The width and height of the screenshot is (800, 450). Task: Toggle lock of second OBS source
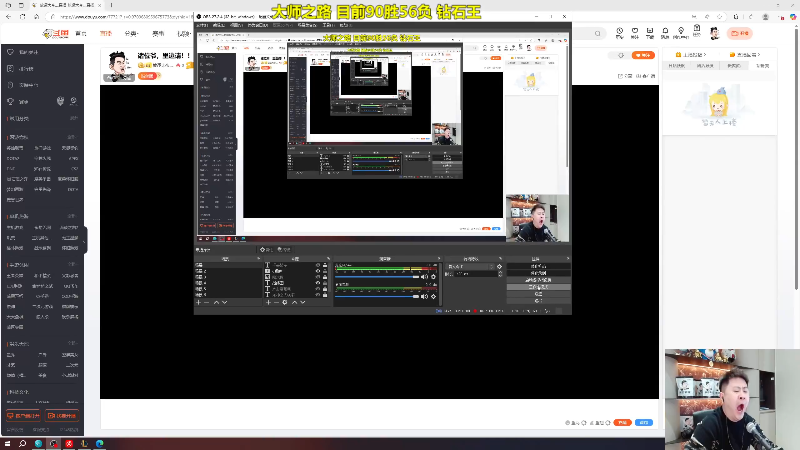(x=325, y=271)
